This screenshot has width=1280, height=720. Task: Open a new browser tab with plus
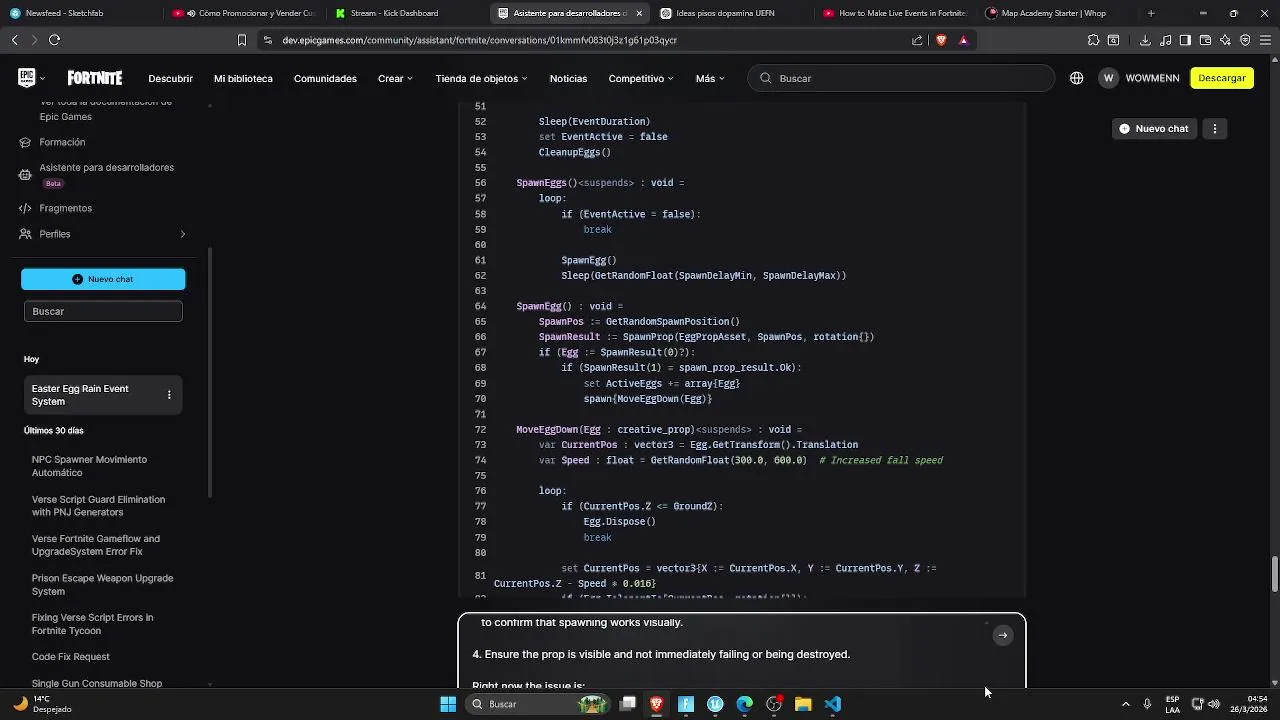pos(1151,13)
